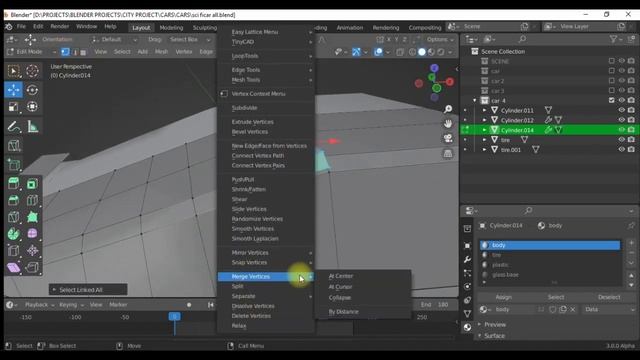640x360 pixels.
Task: Click the viewport zoom magnifier icon
Action: [448, 109]
